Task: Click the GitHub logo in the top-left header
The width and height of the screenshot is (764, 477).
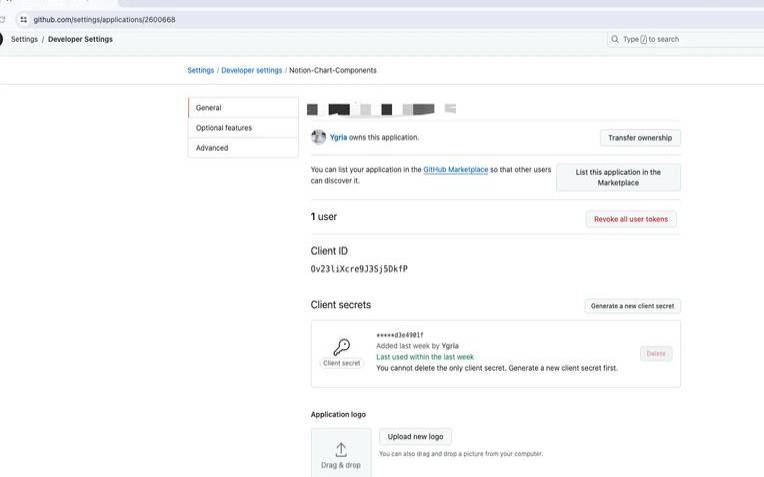Action: (x=1, y=39)
